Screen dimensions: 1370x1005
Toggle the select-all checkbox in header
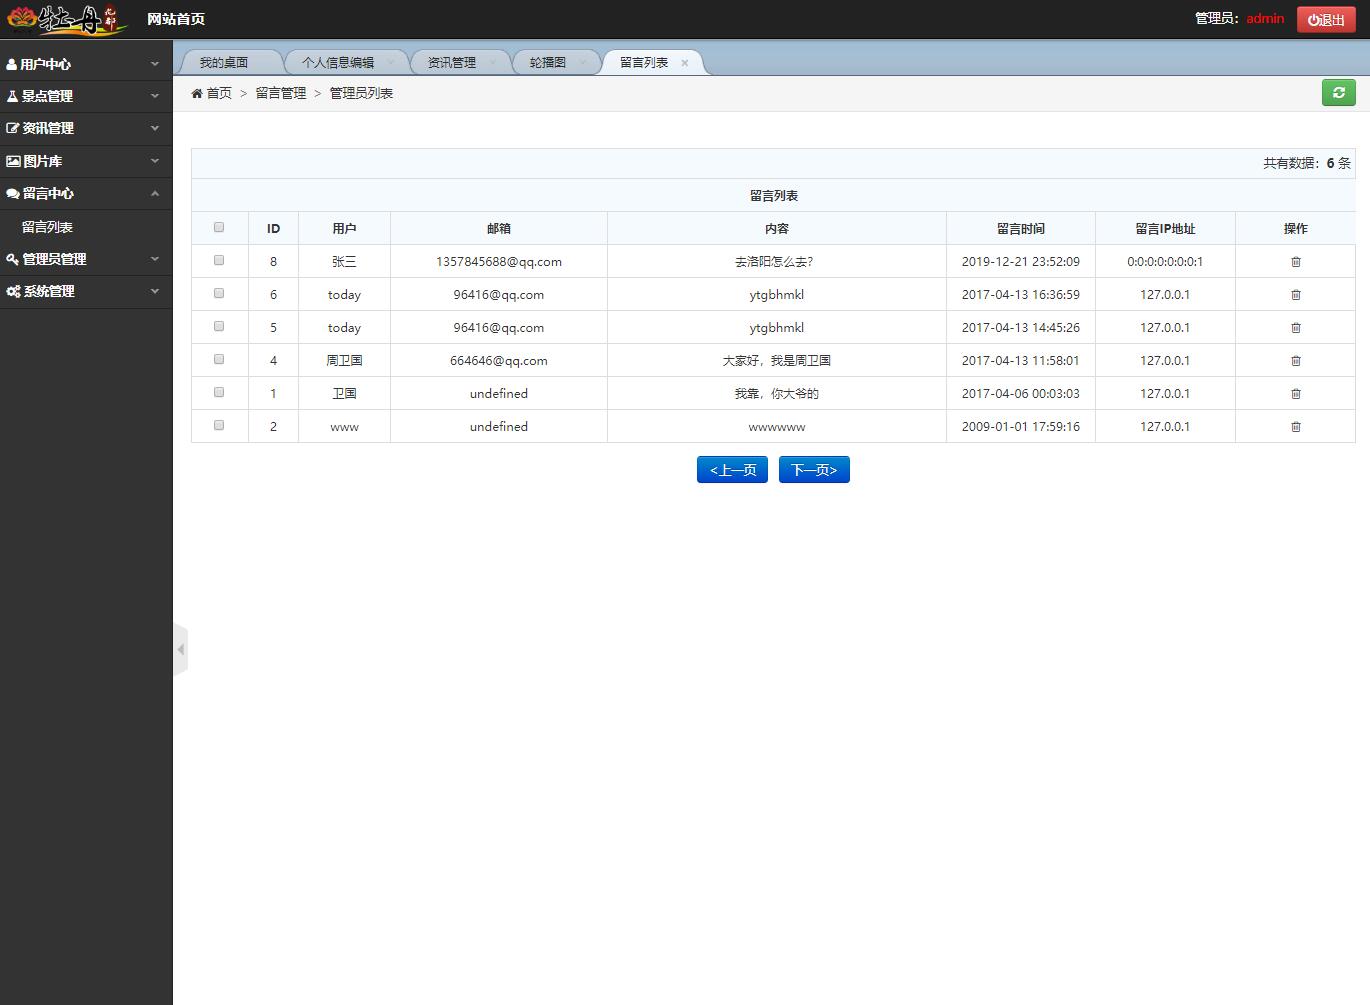(219, 228)
